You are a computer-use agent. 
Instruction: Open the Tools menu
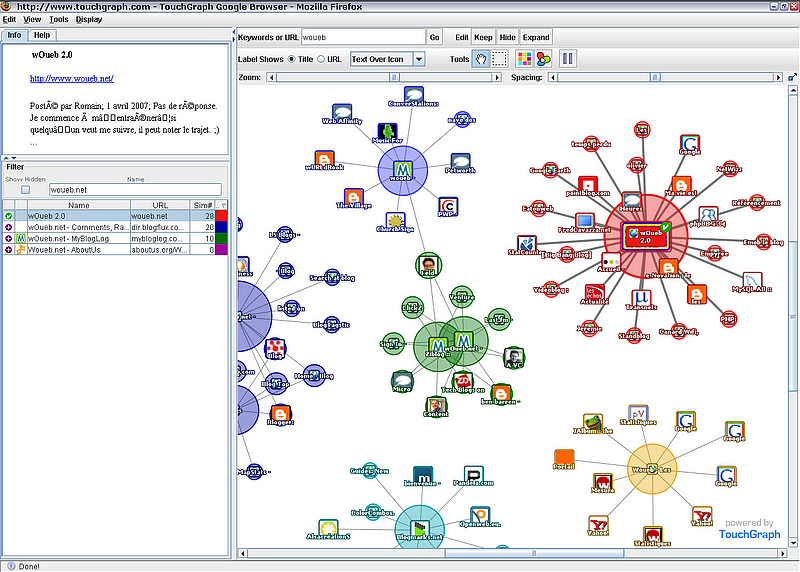pyautogui.click(x=59, y=19)
